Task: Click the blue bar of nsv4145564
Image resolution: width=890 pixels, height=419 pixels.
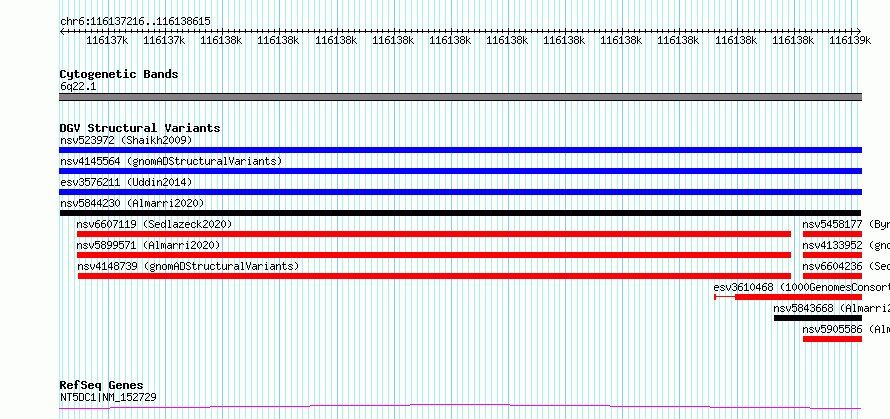Action: pyautogui.click(x=460, y=171)
